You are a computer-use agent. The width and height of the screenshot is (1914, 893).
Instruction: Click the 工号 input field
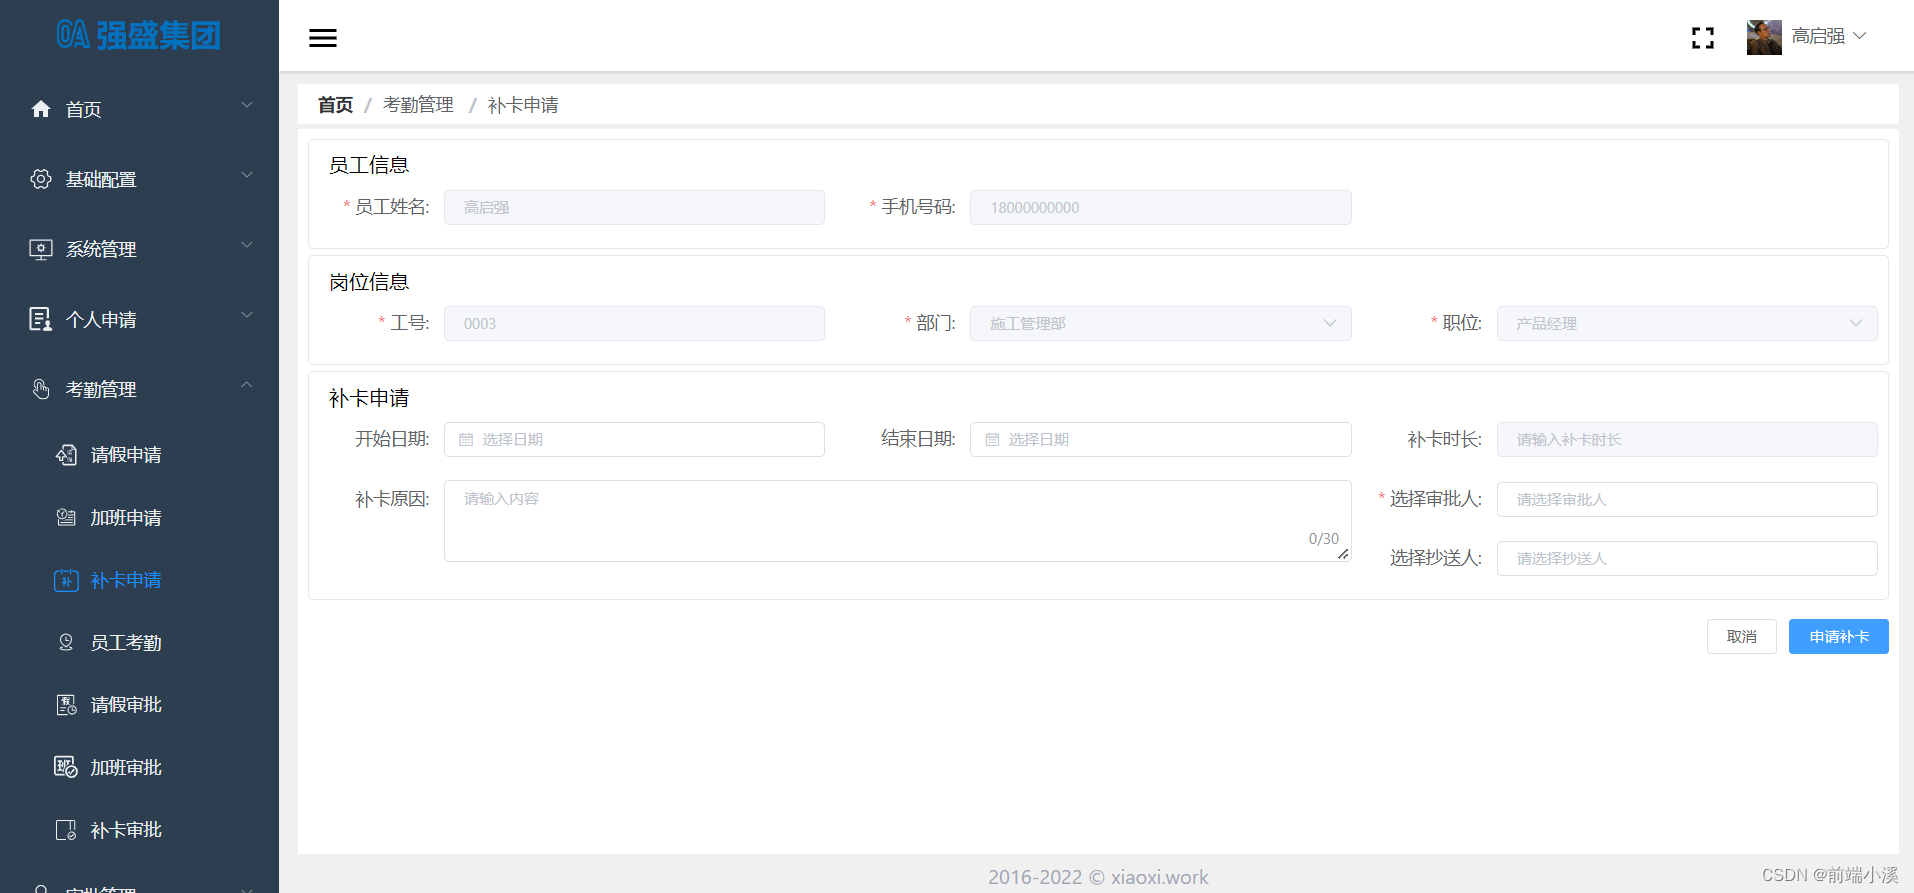[x=634, y=323]
